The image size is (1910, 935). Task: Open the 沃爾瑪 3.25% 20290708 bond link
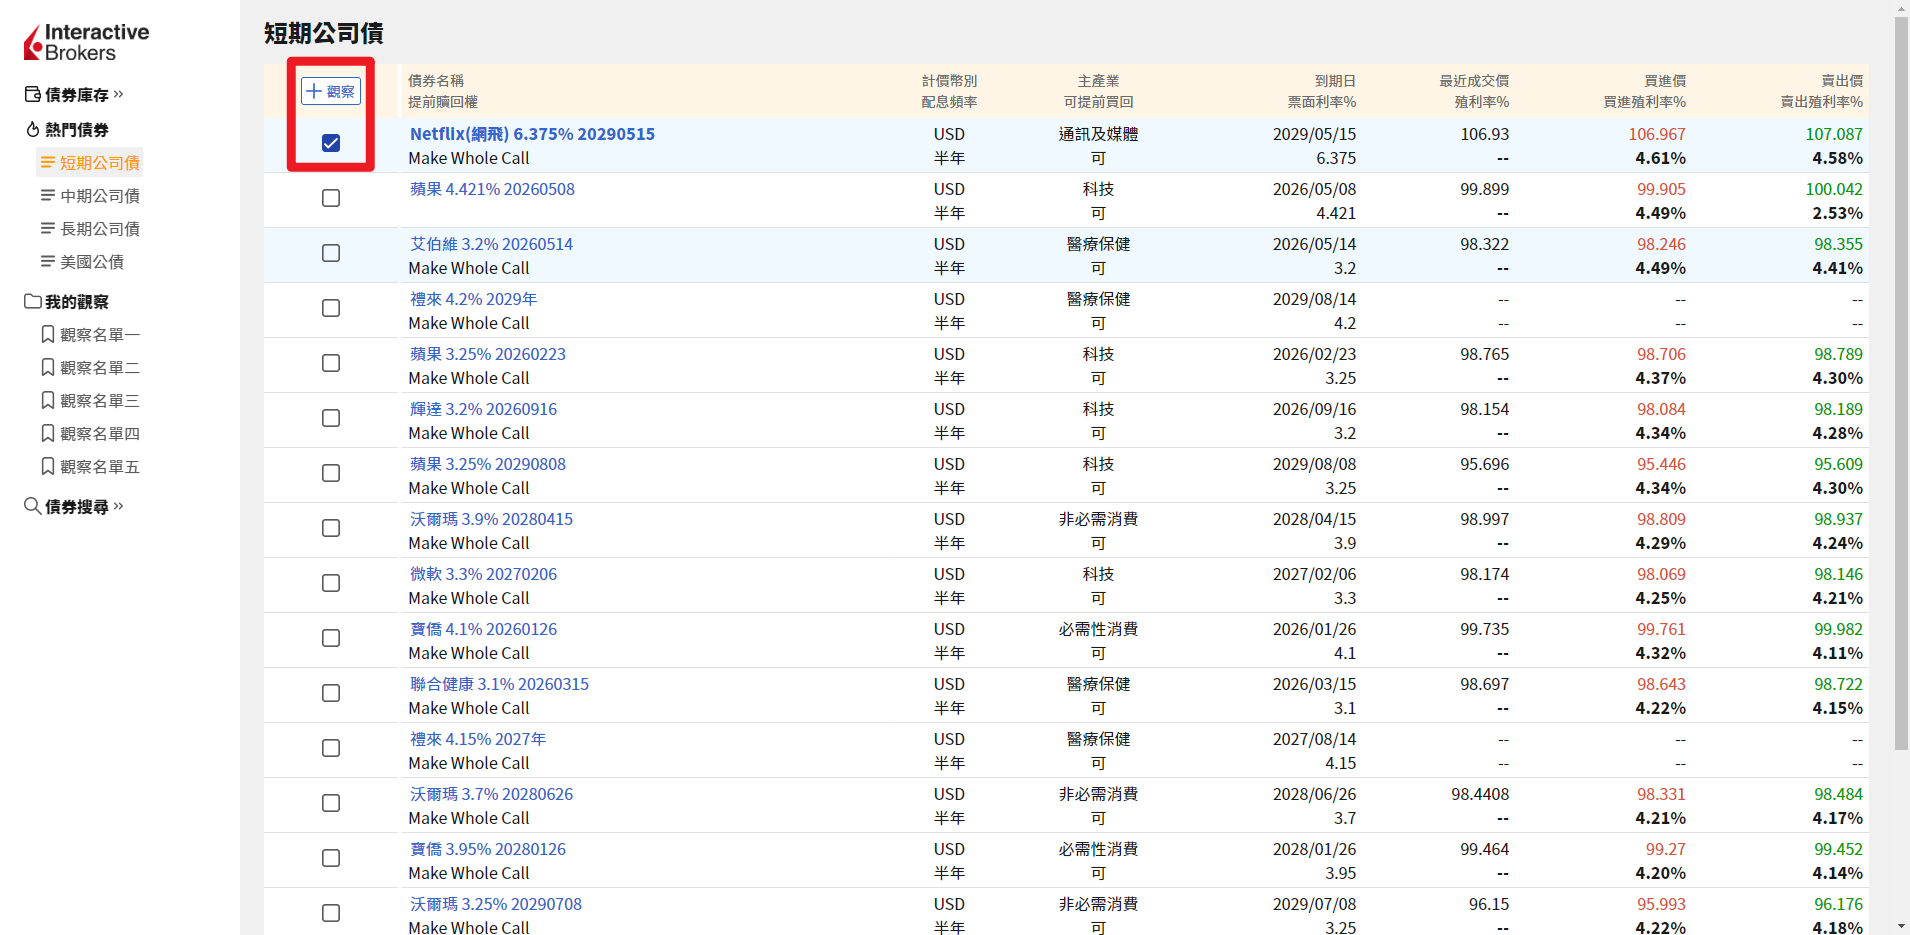tap(495, 904)
